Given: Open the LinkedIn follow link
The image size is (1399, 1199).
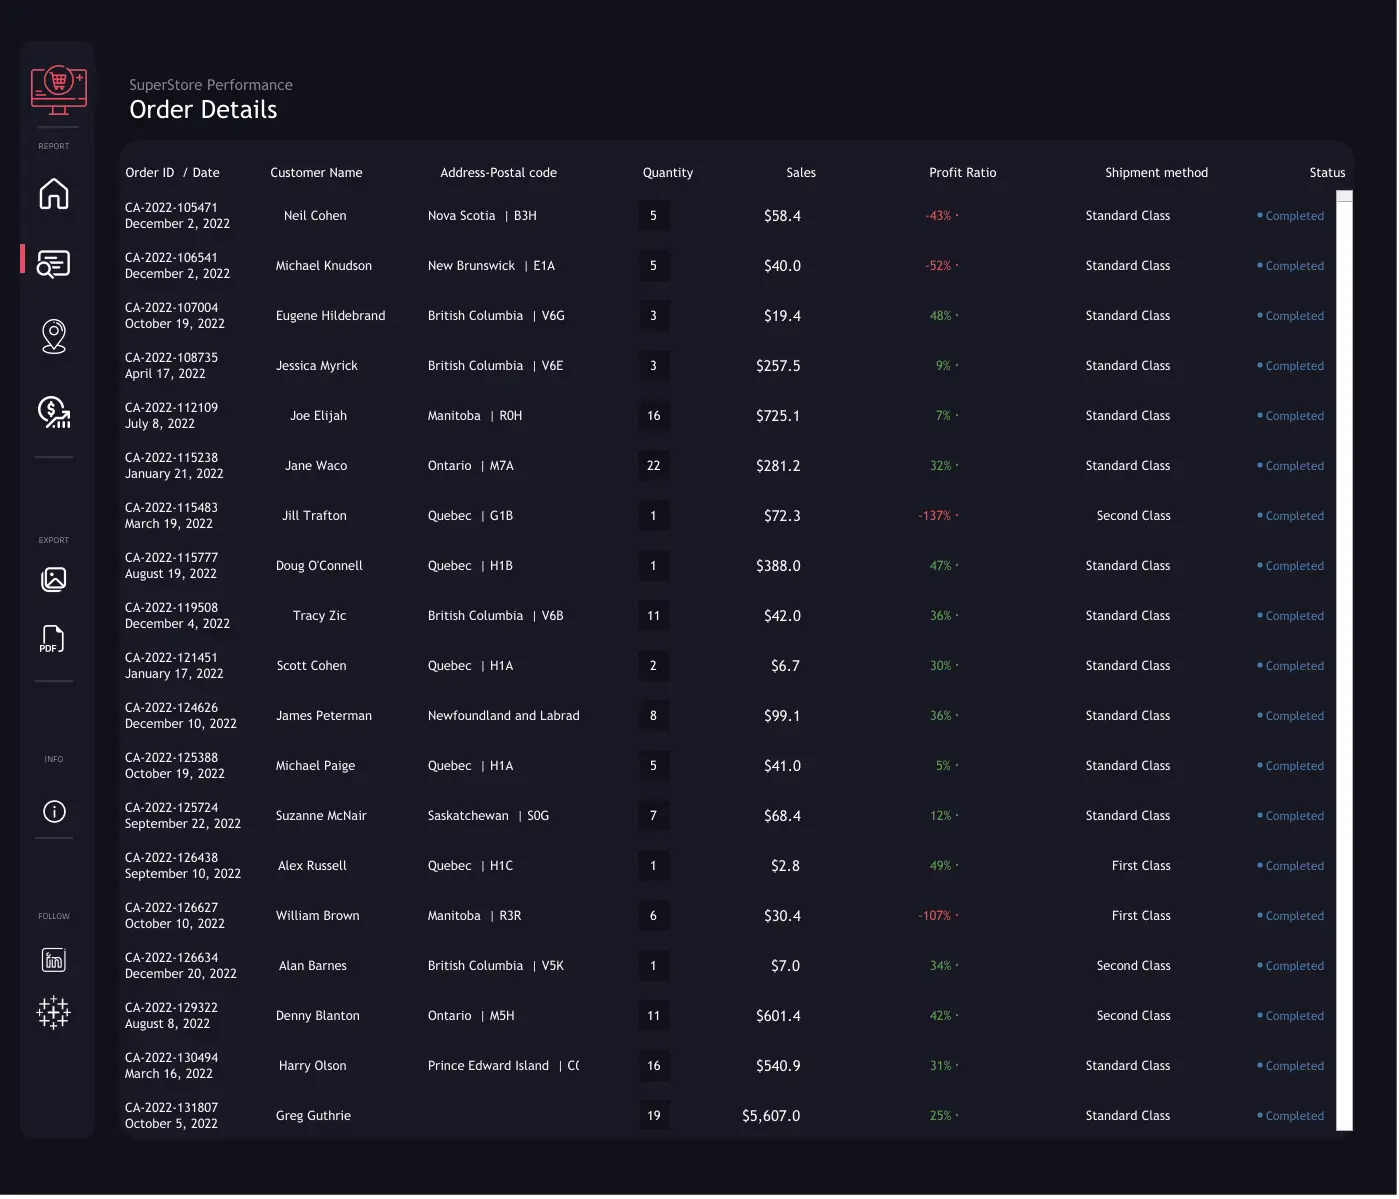Looking at the screenshot, I should [54, 960].
